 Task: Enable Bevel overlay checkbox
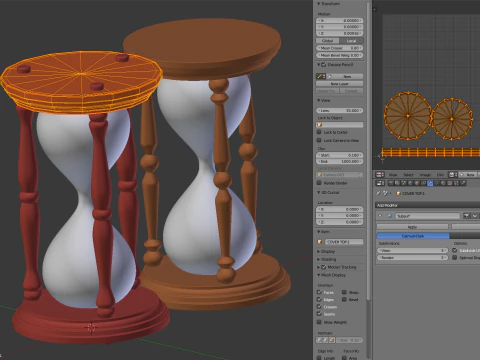coord(344,299)
